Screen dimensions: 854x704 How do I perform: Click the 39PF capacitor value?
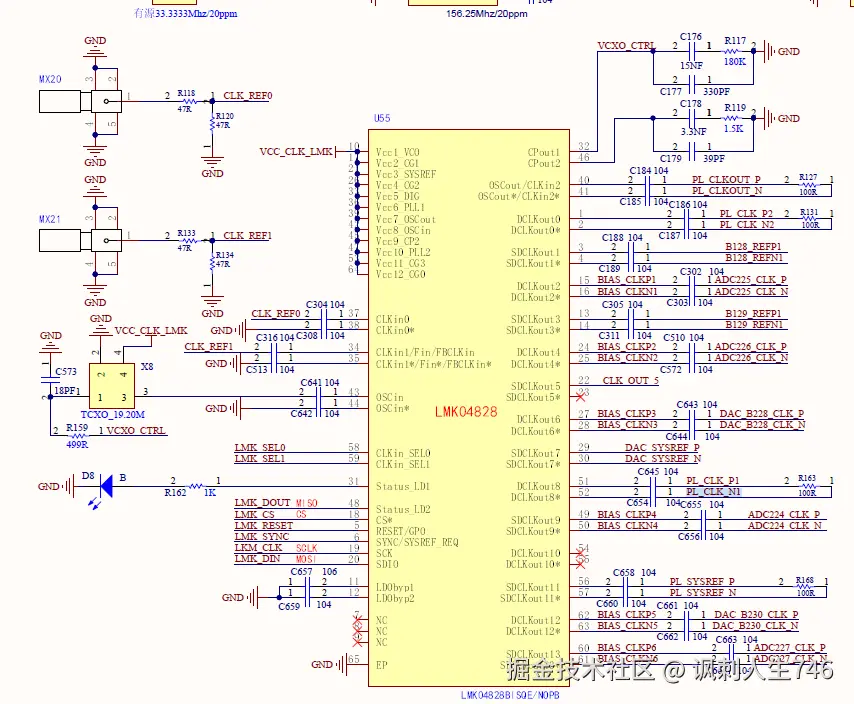713,158
